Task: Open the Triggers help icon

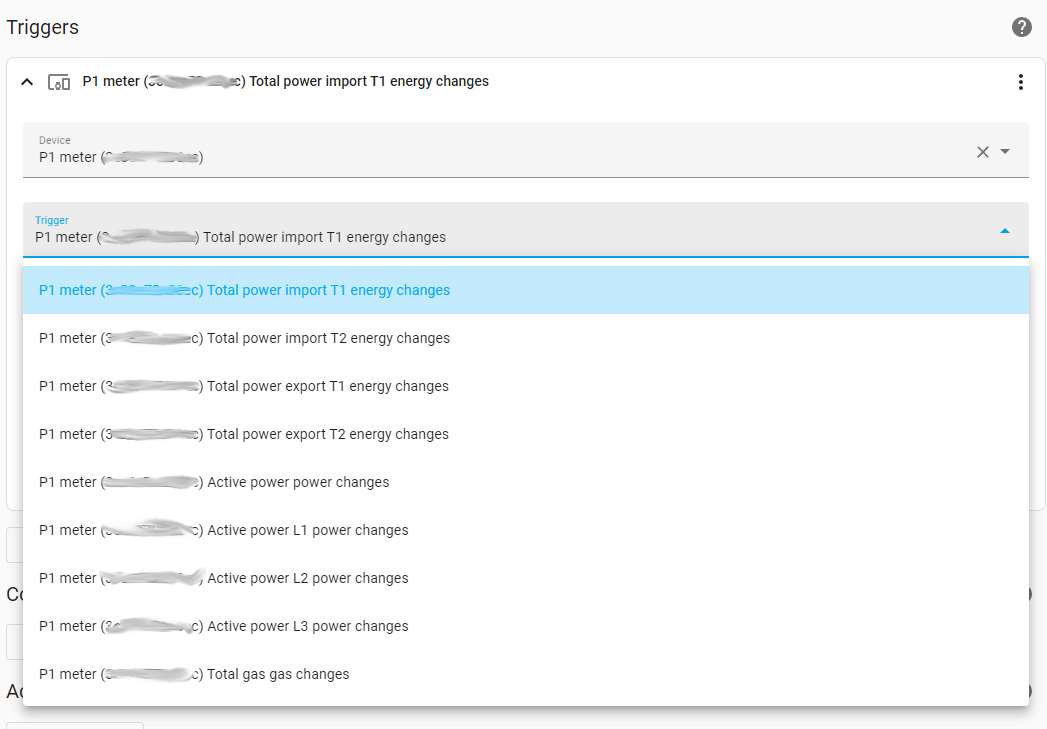Action: coord(1021,27)
